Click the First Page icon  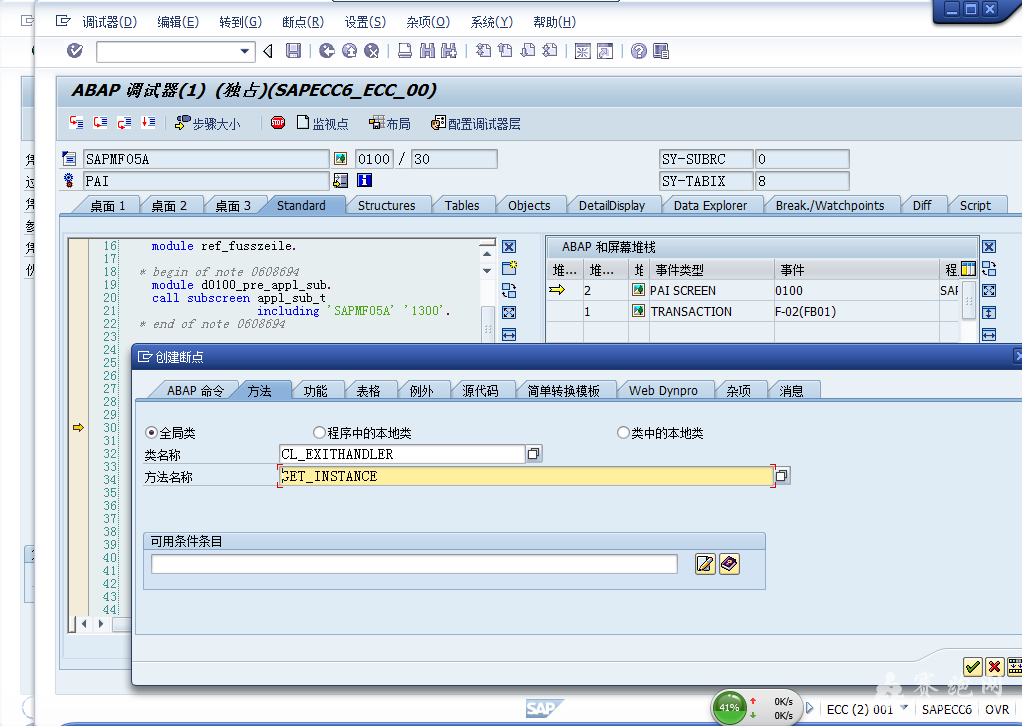pos(483,51)
